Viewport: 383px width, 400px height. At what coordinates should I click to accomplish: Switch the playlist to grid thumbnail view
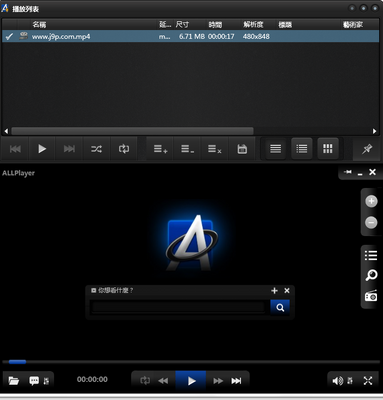tap(328, 149)
